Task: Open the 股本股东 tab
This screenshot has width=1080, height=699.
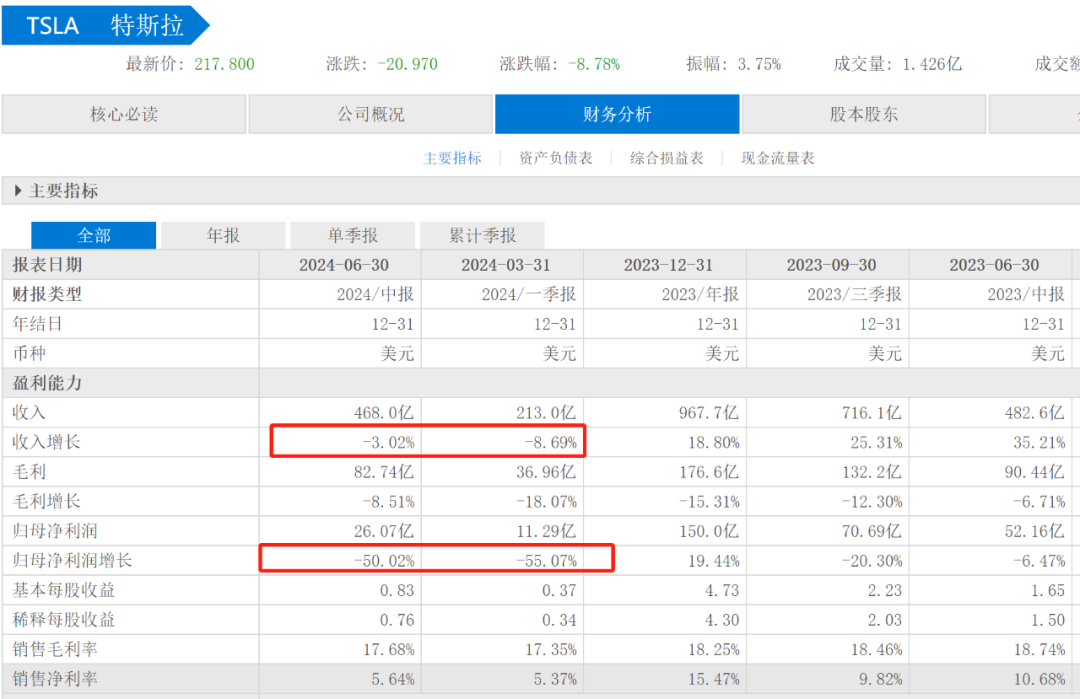Action: click(x=864, y=114)
